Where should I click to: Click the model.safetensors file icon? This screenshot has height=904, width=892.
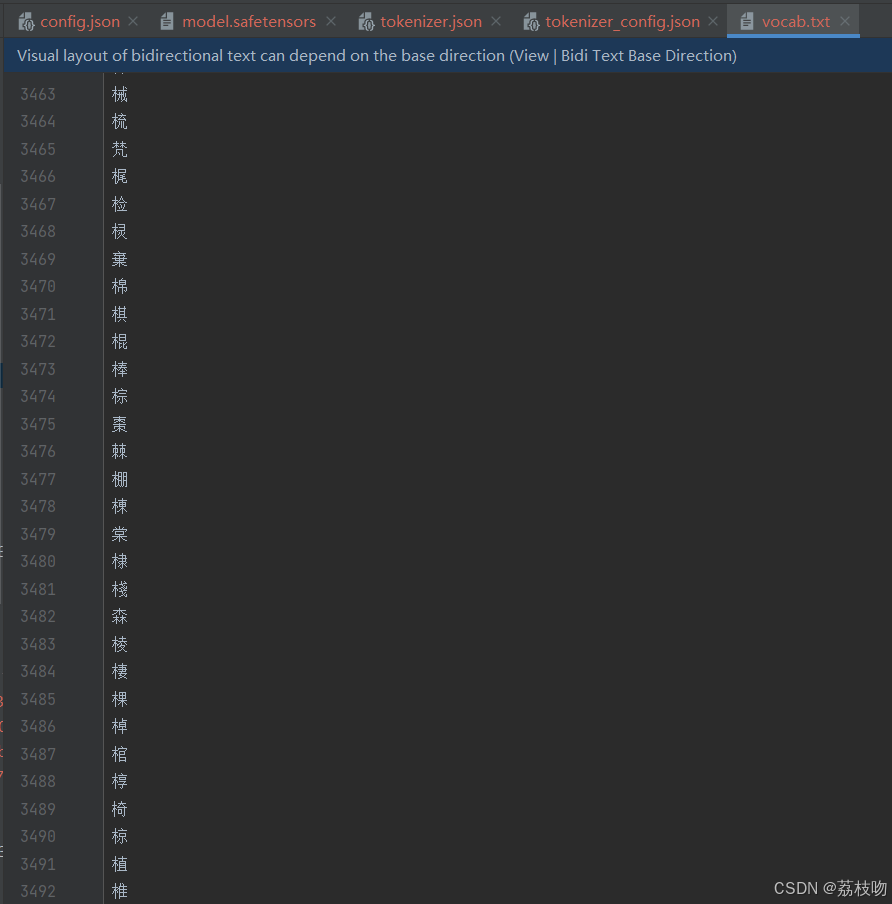click(167, 22)
